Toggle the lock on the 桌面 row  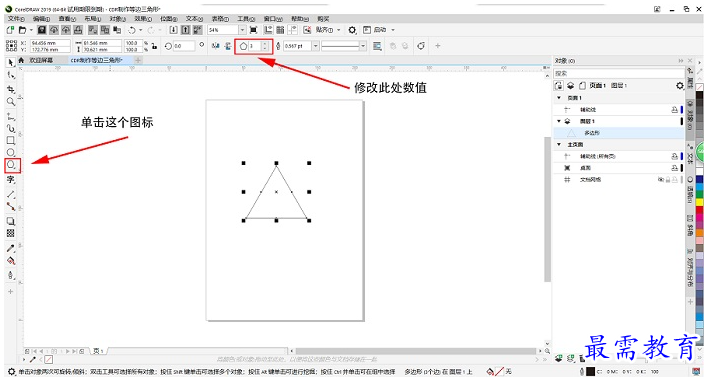pos(674,168)
